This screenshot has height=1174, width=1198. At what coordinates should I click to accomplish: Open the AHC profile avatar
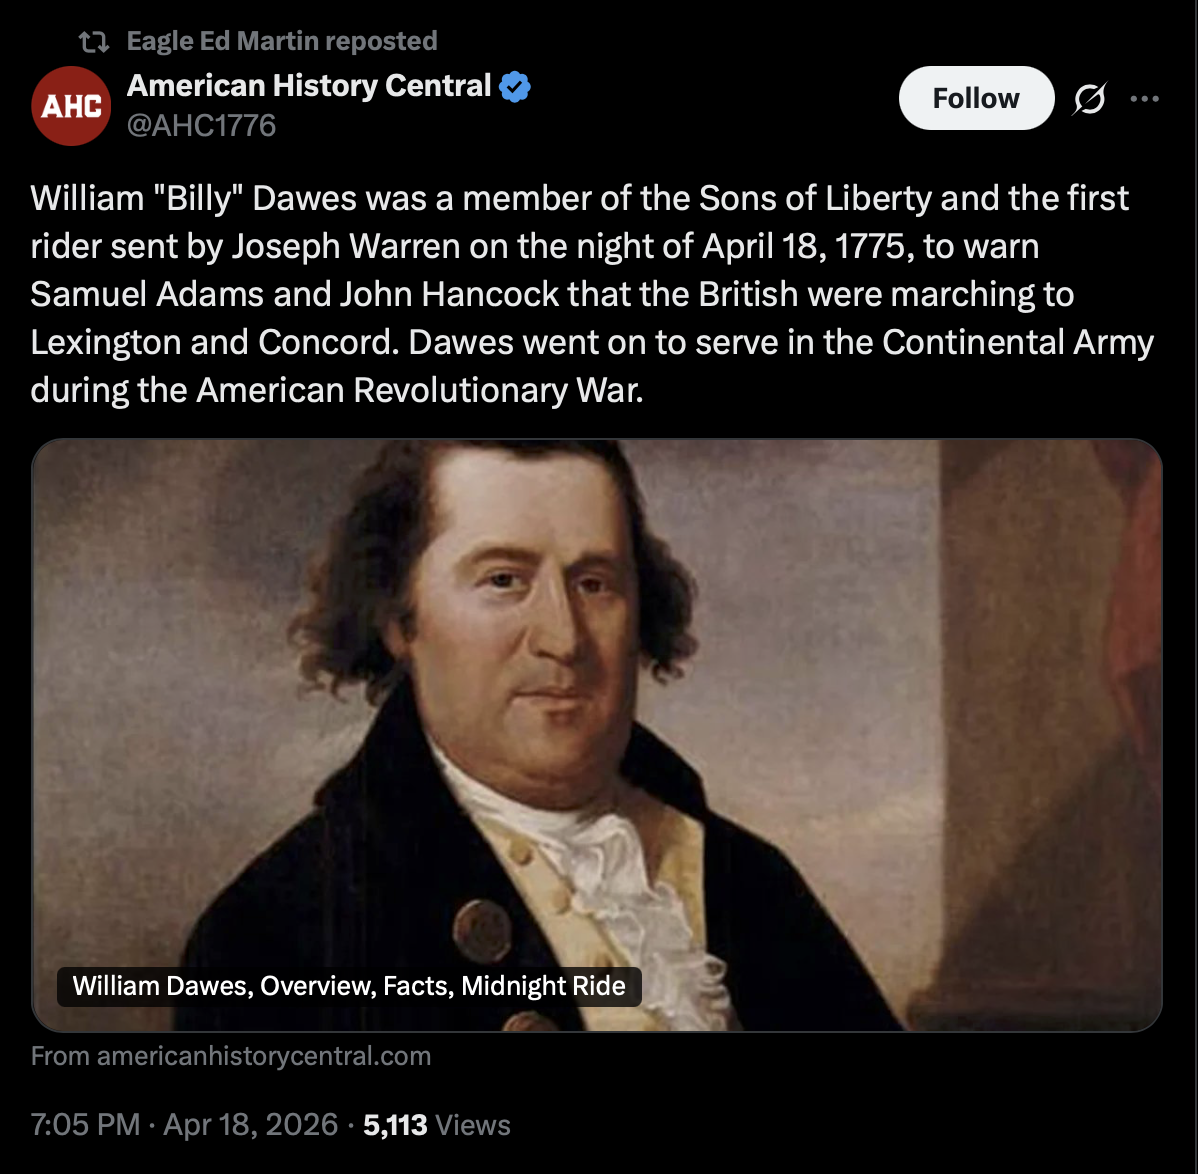[71, 106]
